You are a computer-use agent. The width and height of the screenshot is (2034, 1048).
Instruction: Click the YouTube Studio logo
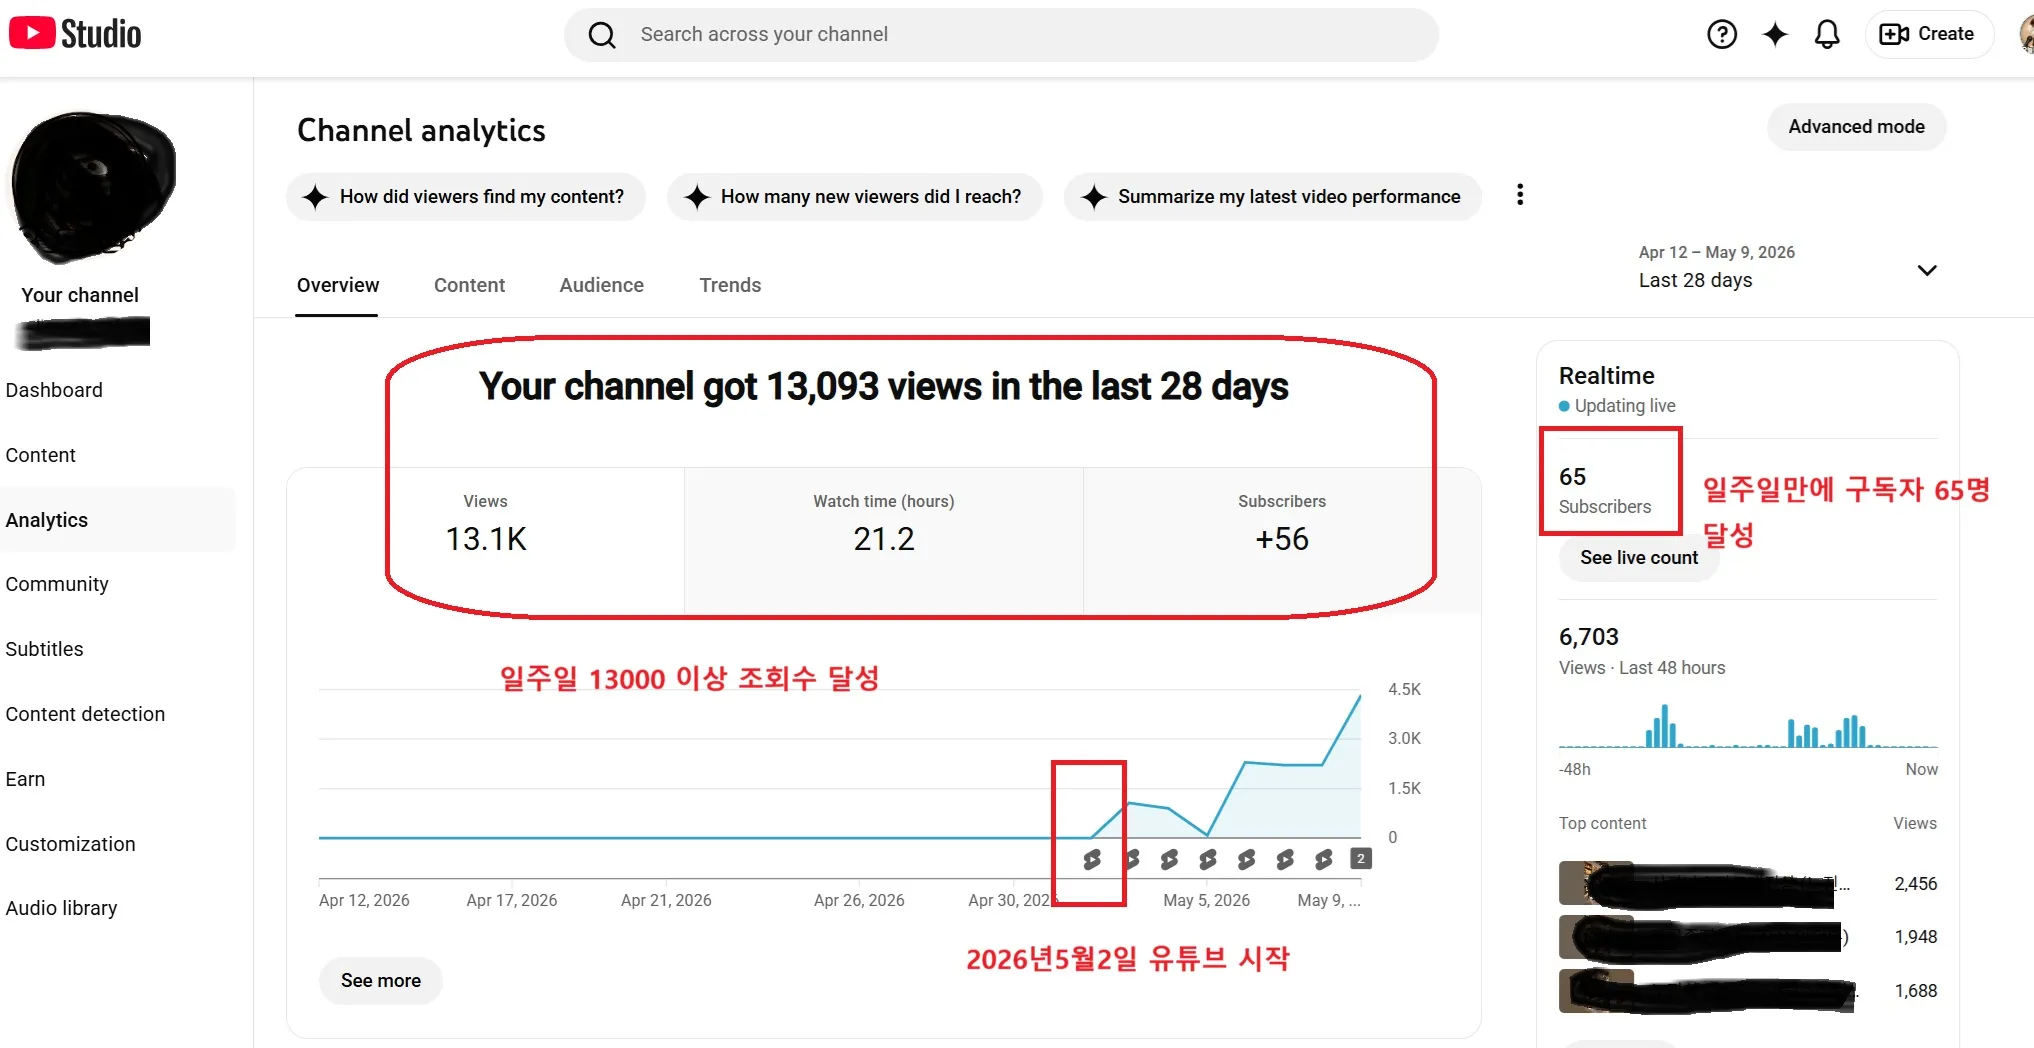coord(76,34)
